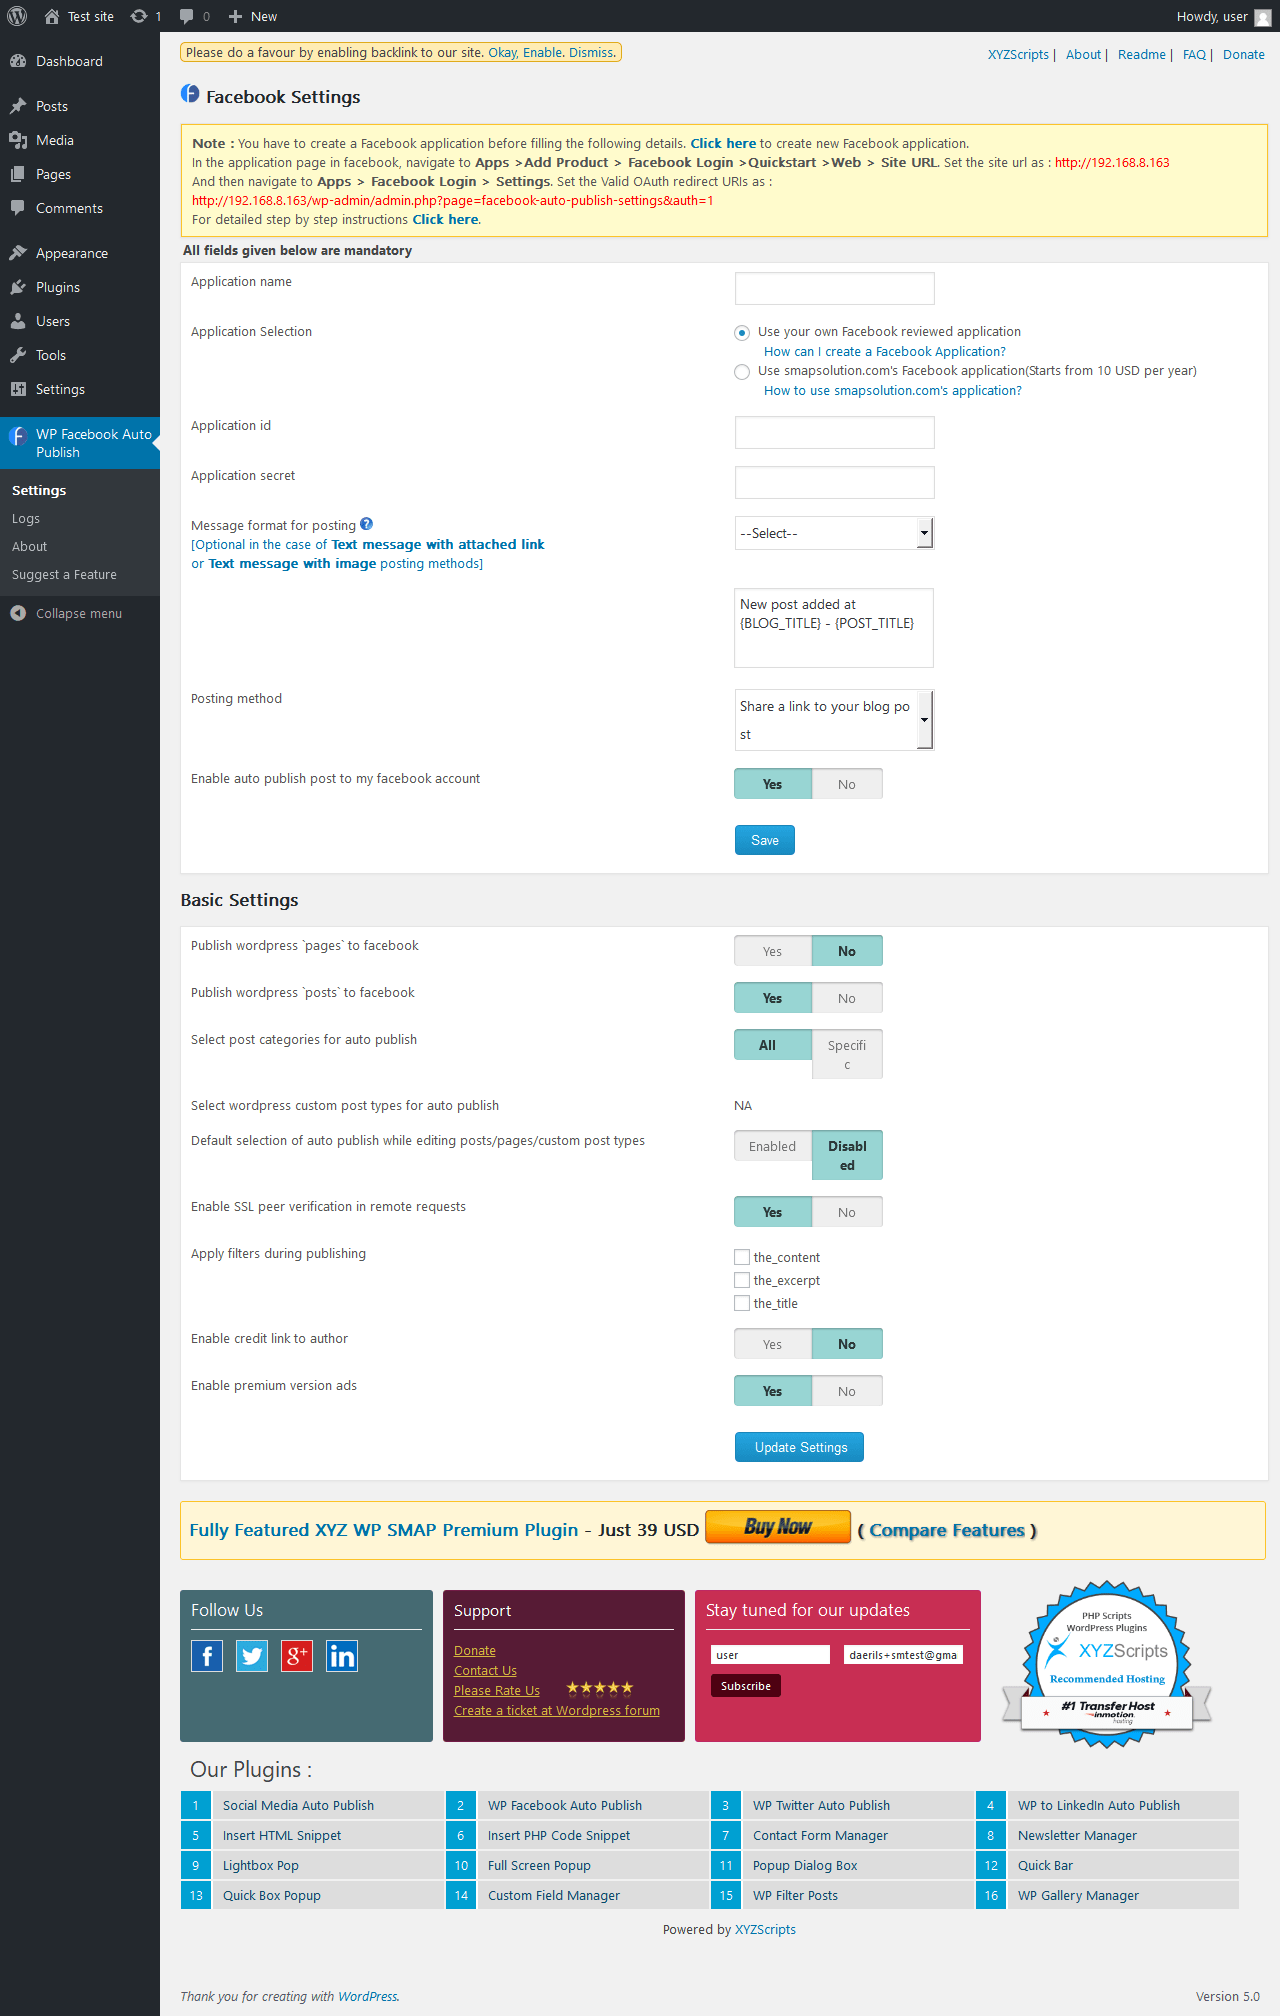Click the plus New icon
The image size is (1280, 2016).
point(235,16)
